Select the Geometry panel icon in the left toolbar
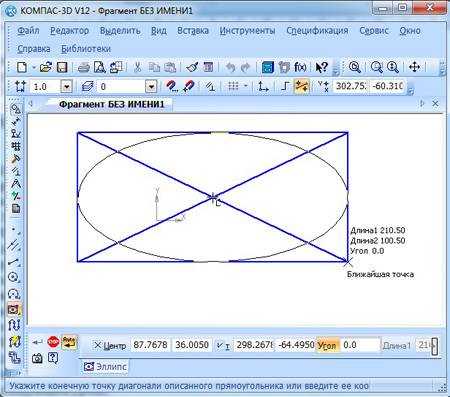This screenshot has height=397, width=450. [15, 109]
